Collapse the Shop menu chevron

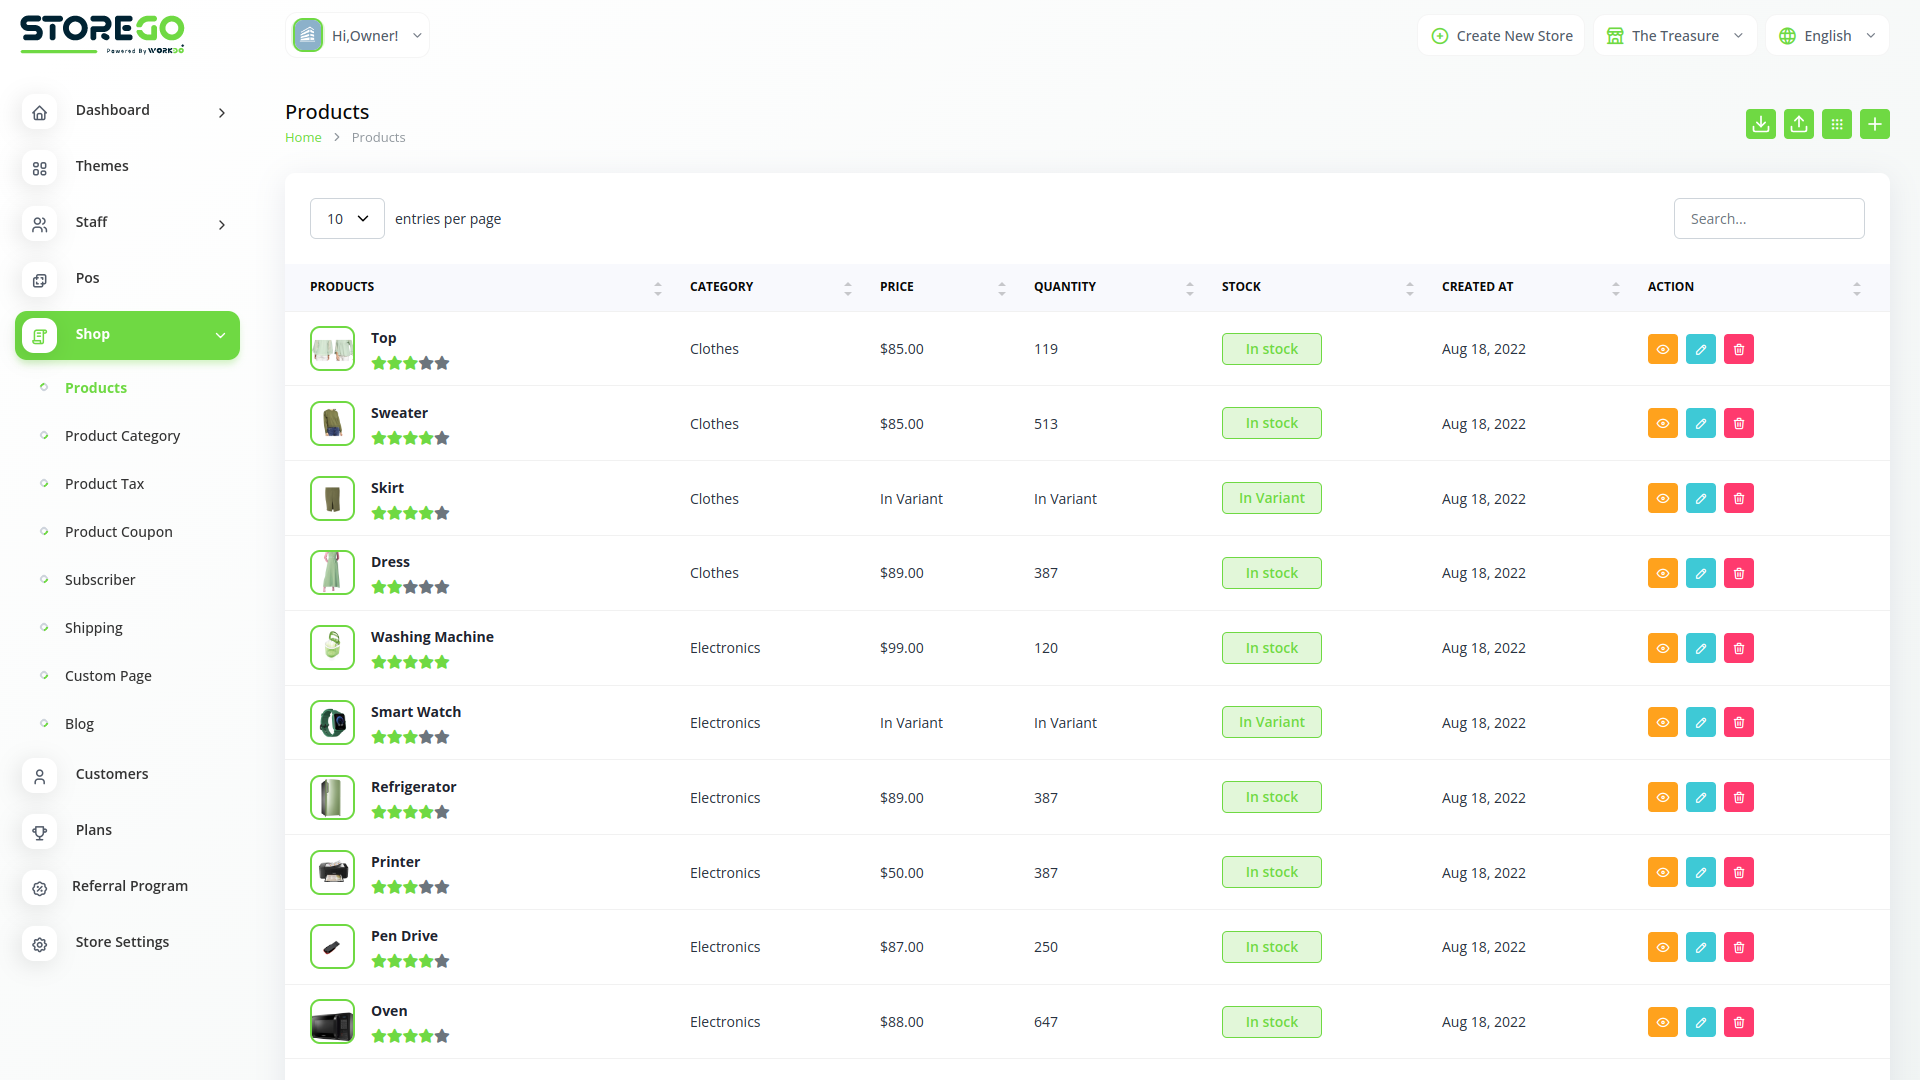221,335
